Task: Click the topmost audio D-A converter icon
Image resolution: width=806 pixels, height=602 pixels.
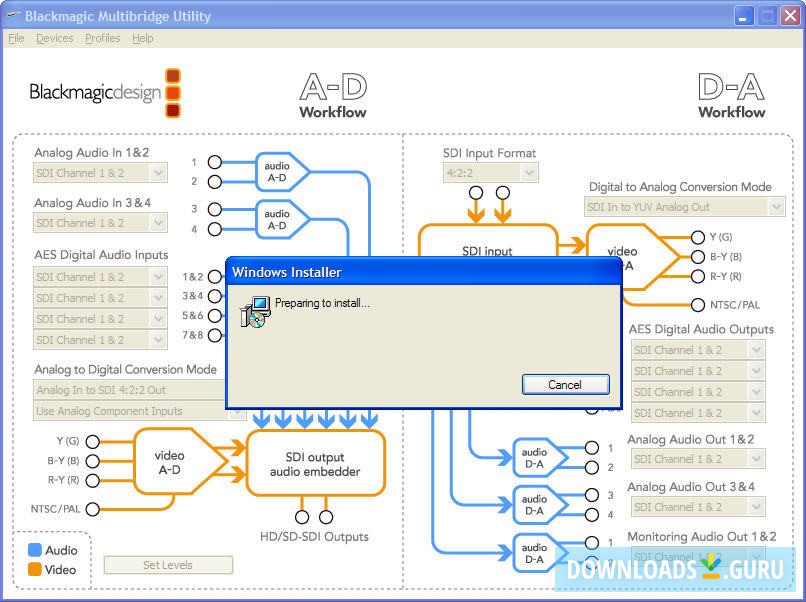Action: pos(536,455)
